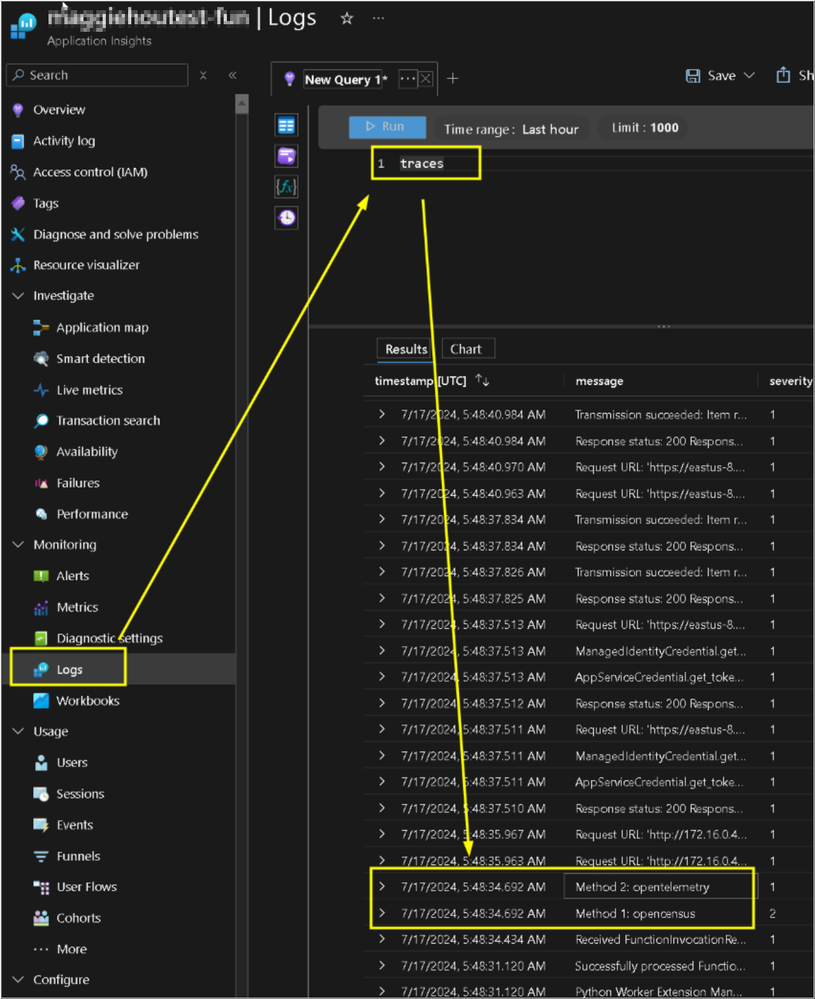Screen dimensions: 815x999
Task: Expand the Method 1: opencensus row
Action: point(382,913)
